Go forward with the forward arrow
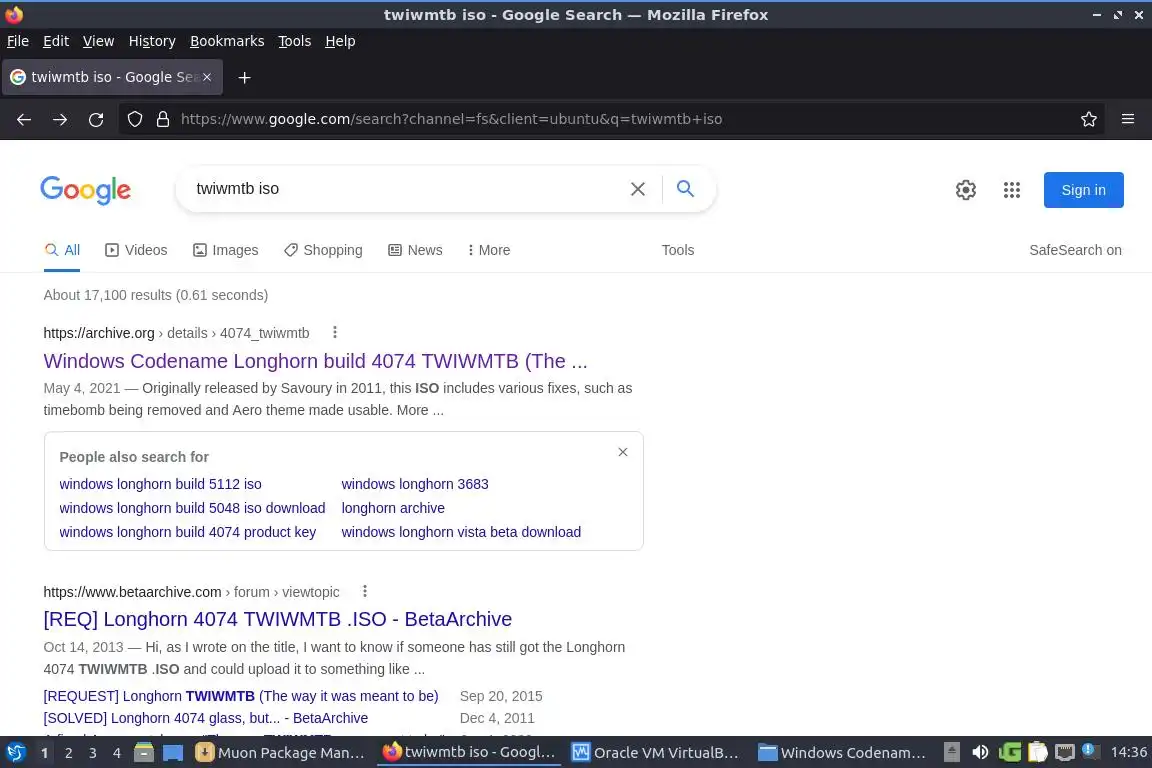 (60, 119)
